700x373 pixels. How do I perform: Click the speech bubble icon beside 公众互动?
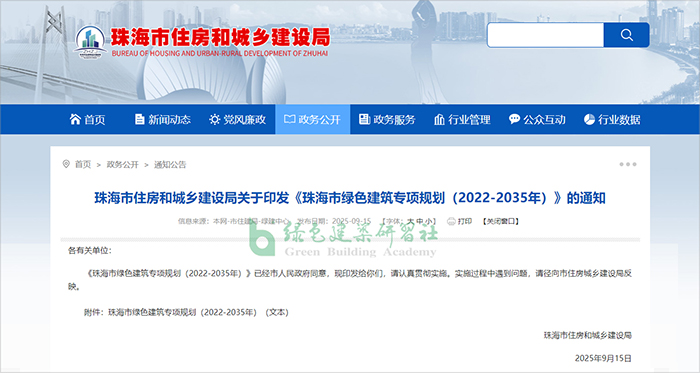click(x=514, y=119)
